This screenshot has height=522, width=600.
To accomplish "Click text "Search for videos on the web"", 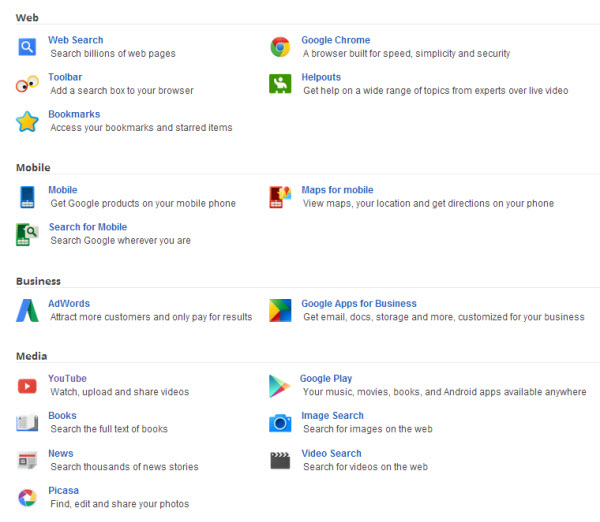I will coord(365,467).
